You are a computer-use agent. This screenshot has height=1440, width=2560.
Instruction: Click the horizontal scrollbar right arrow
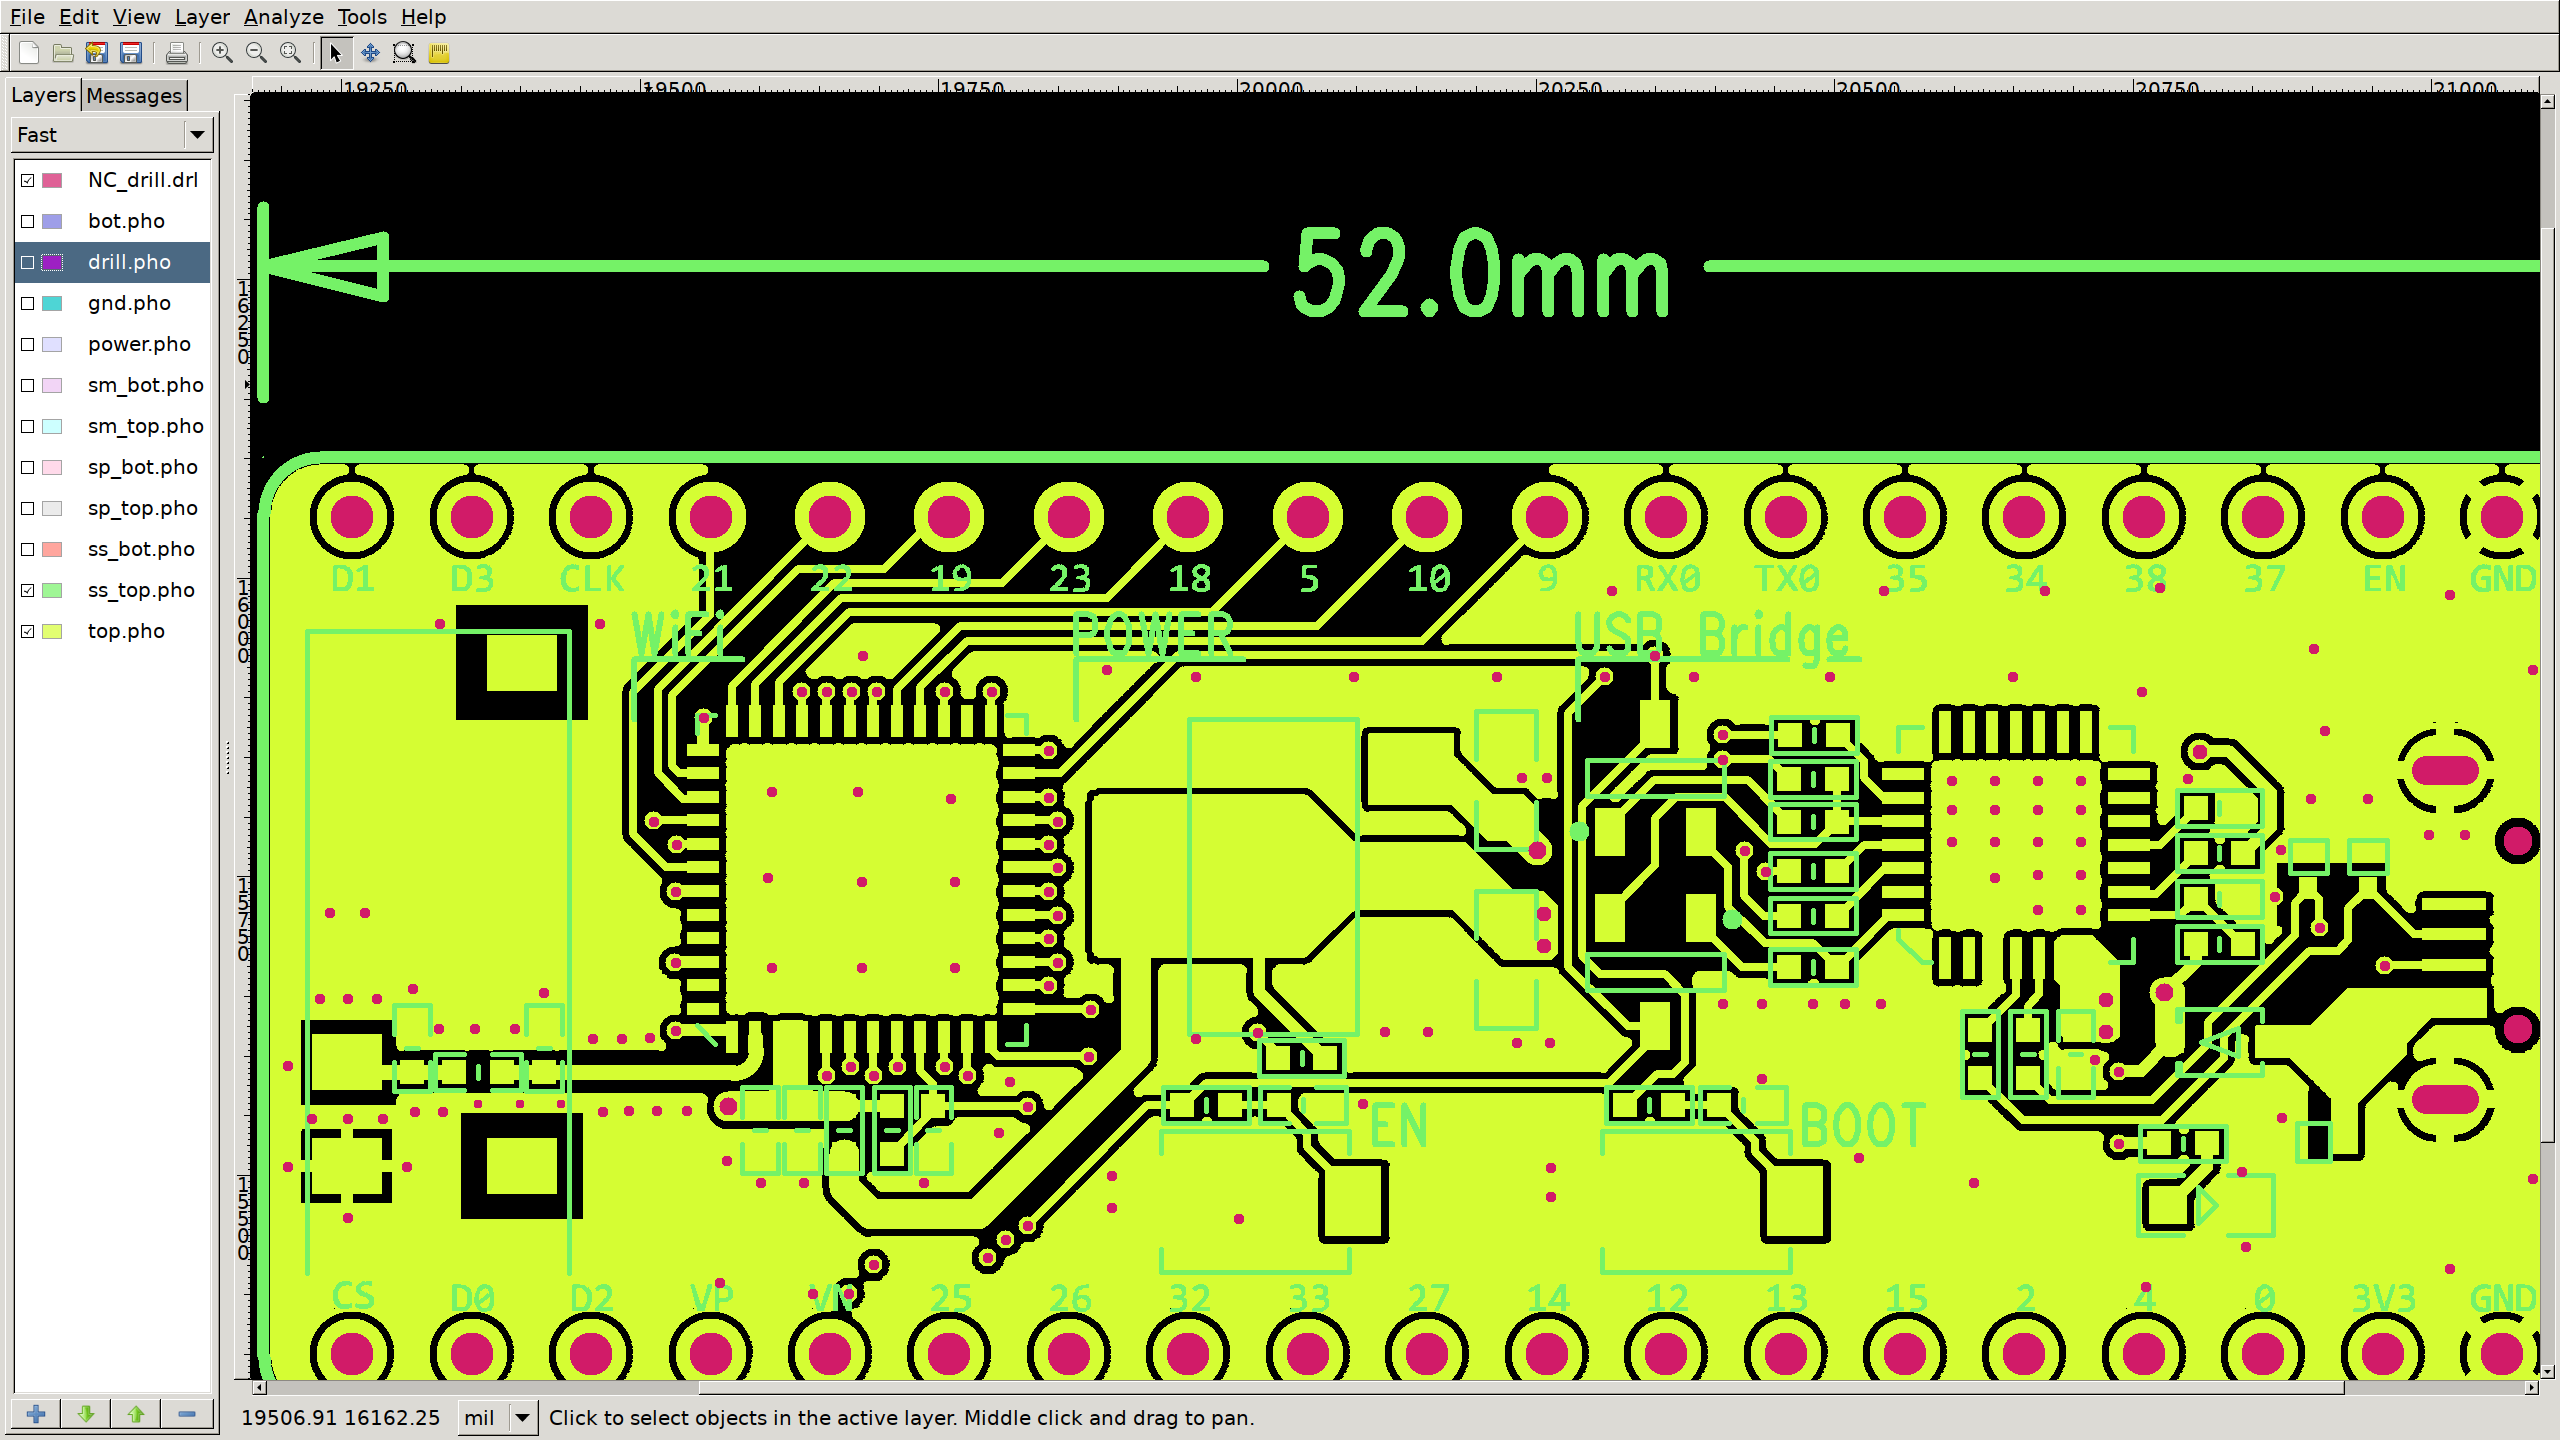click(2531, 1387)
